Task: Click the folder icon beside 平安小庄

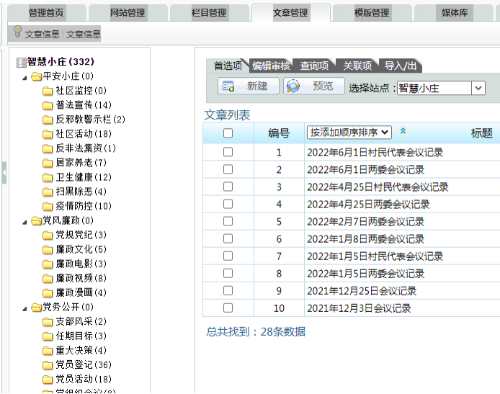Action: 36,77
